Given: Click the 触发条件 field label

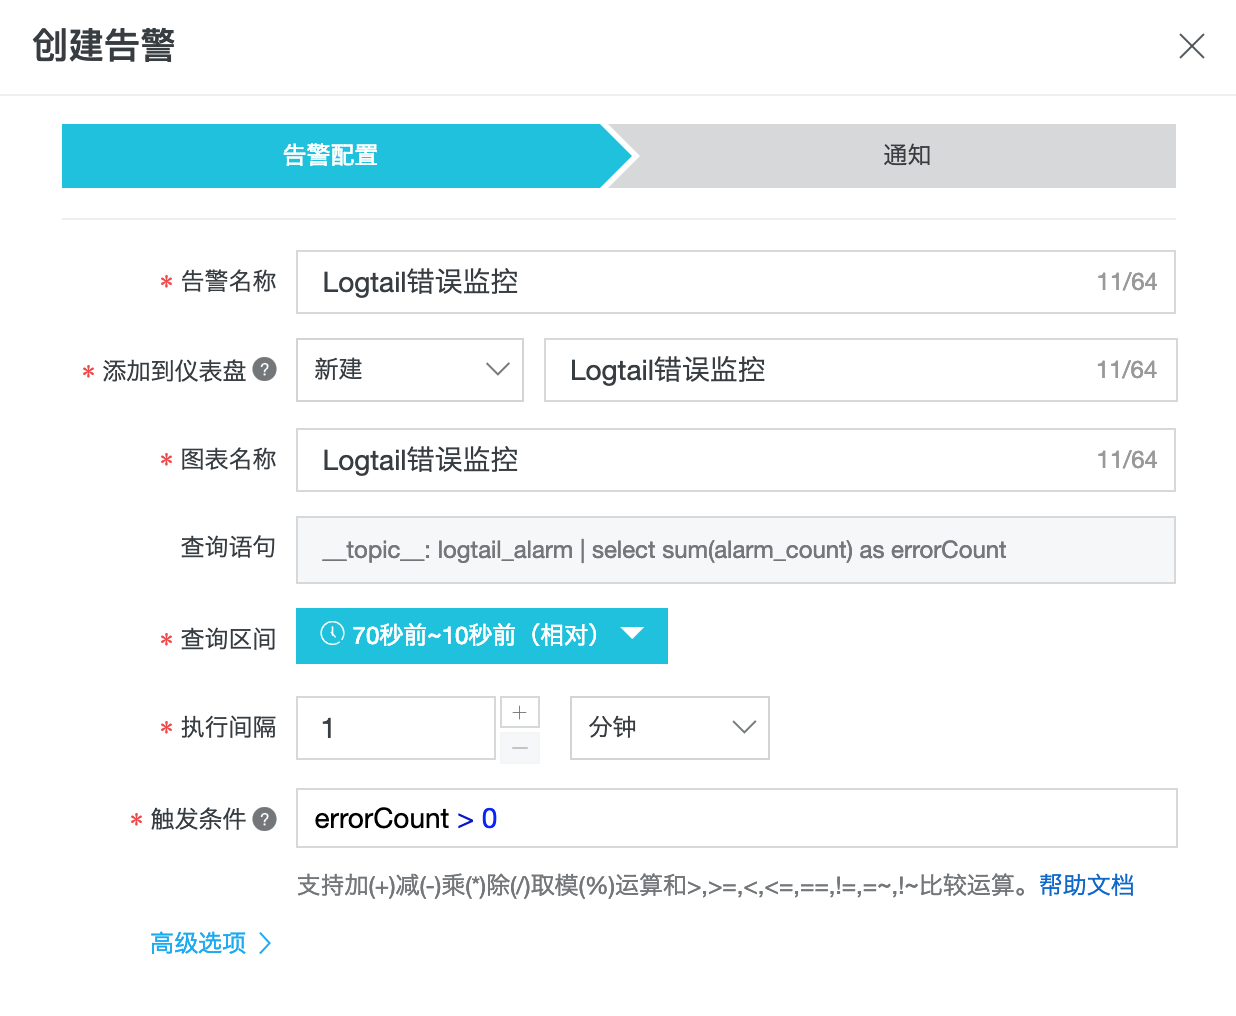Looking at the screenshot, I should [198, 819].
